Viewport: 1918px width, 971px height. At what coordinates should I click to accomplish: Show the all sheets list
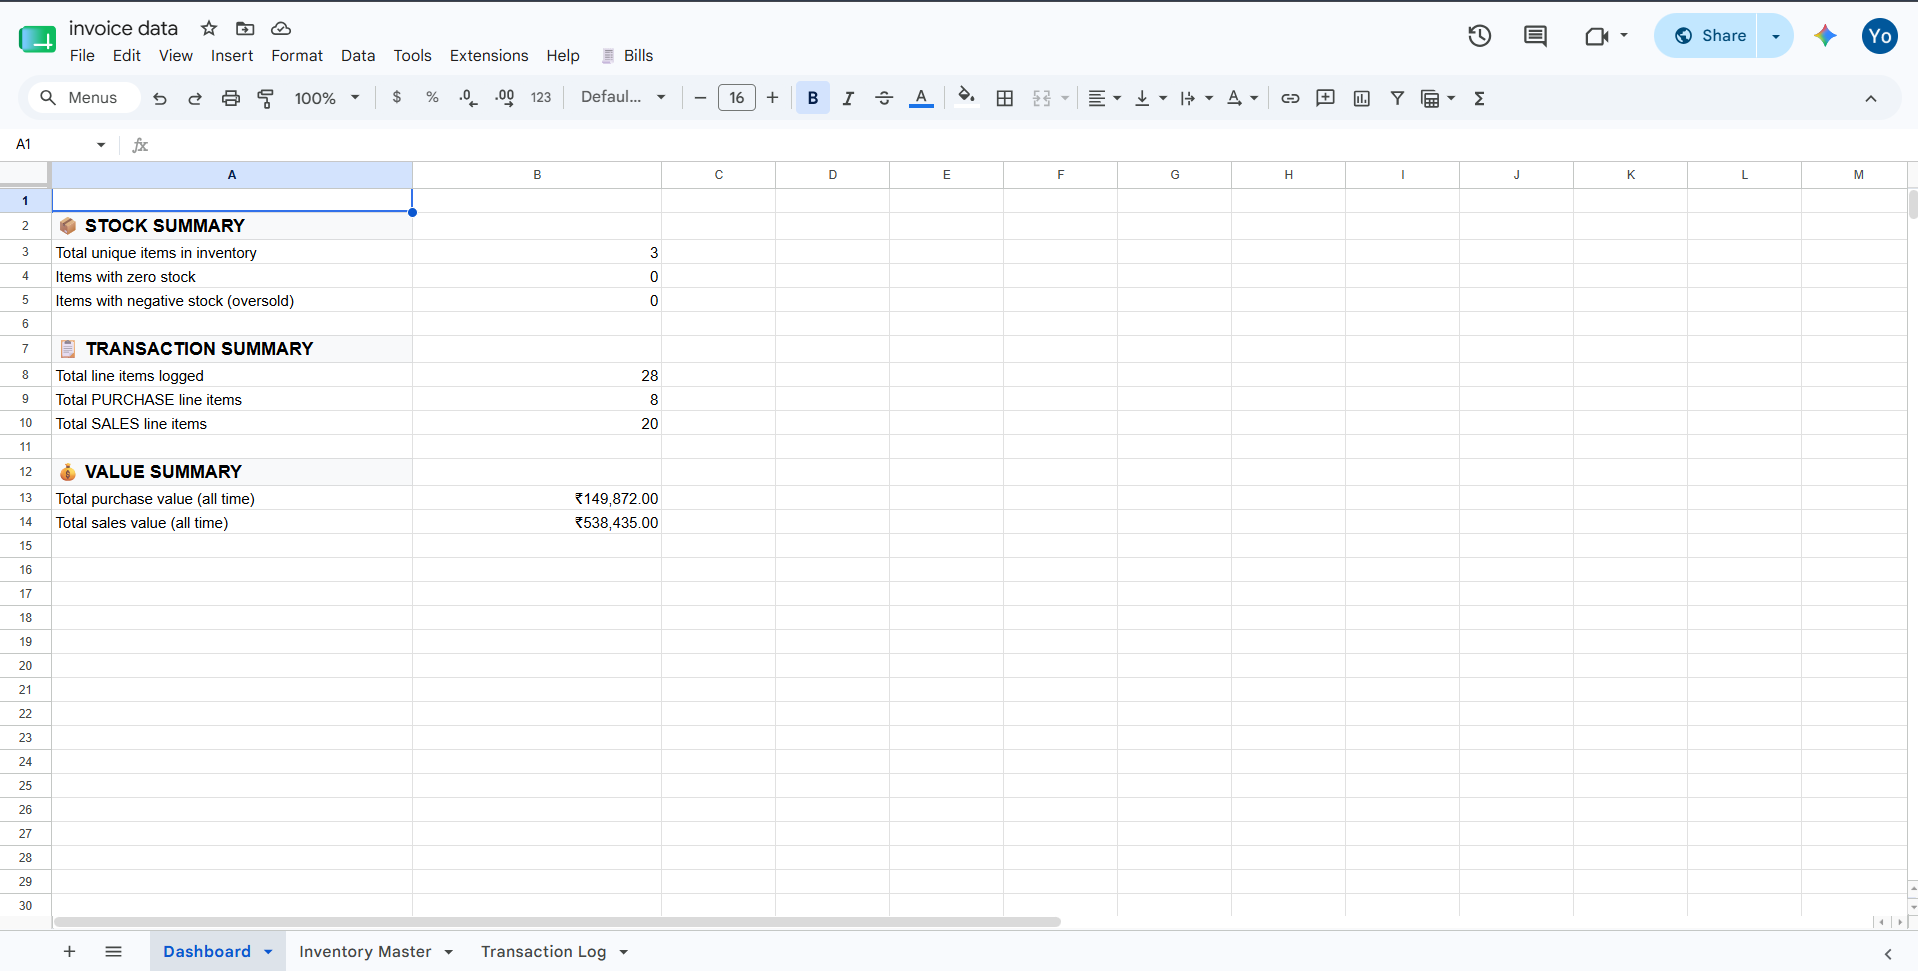click(113, 951)
